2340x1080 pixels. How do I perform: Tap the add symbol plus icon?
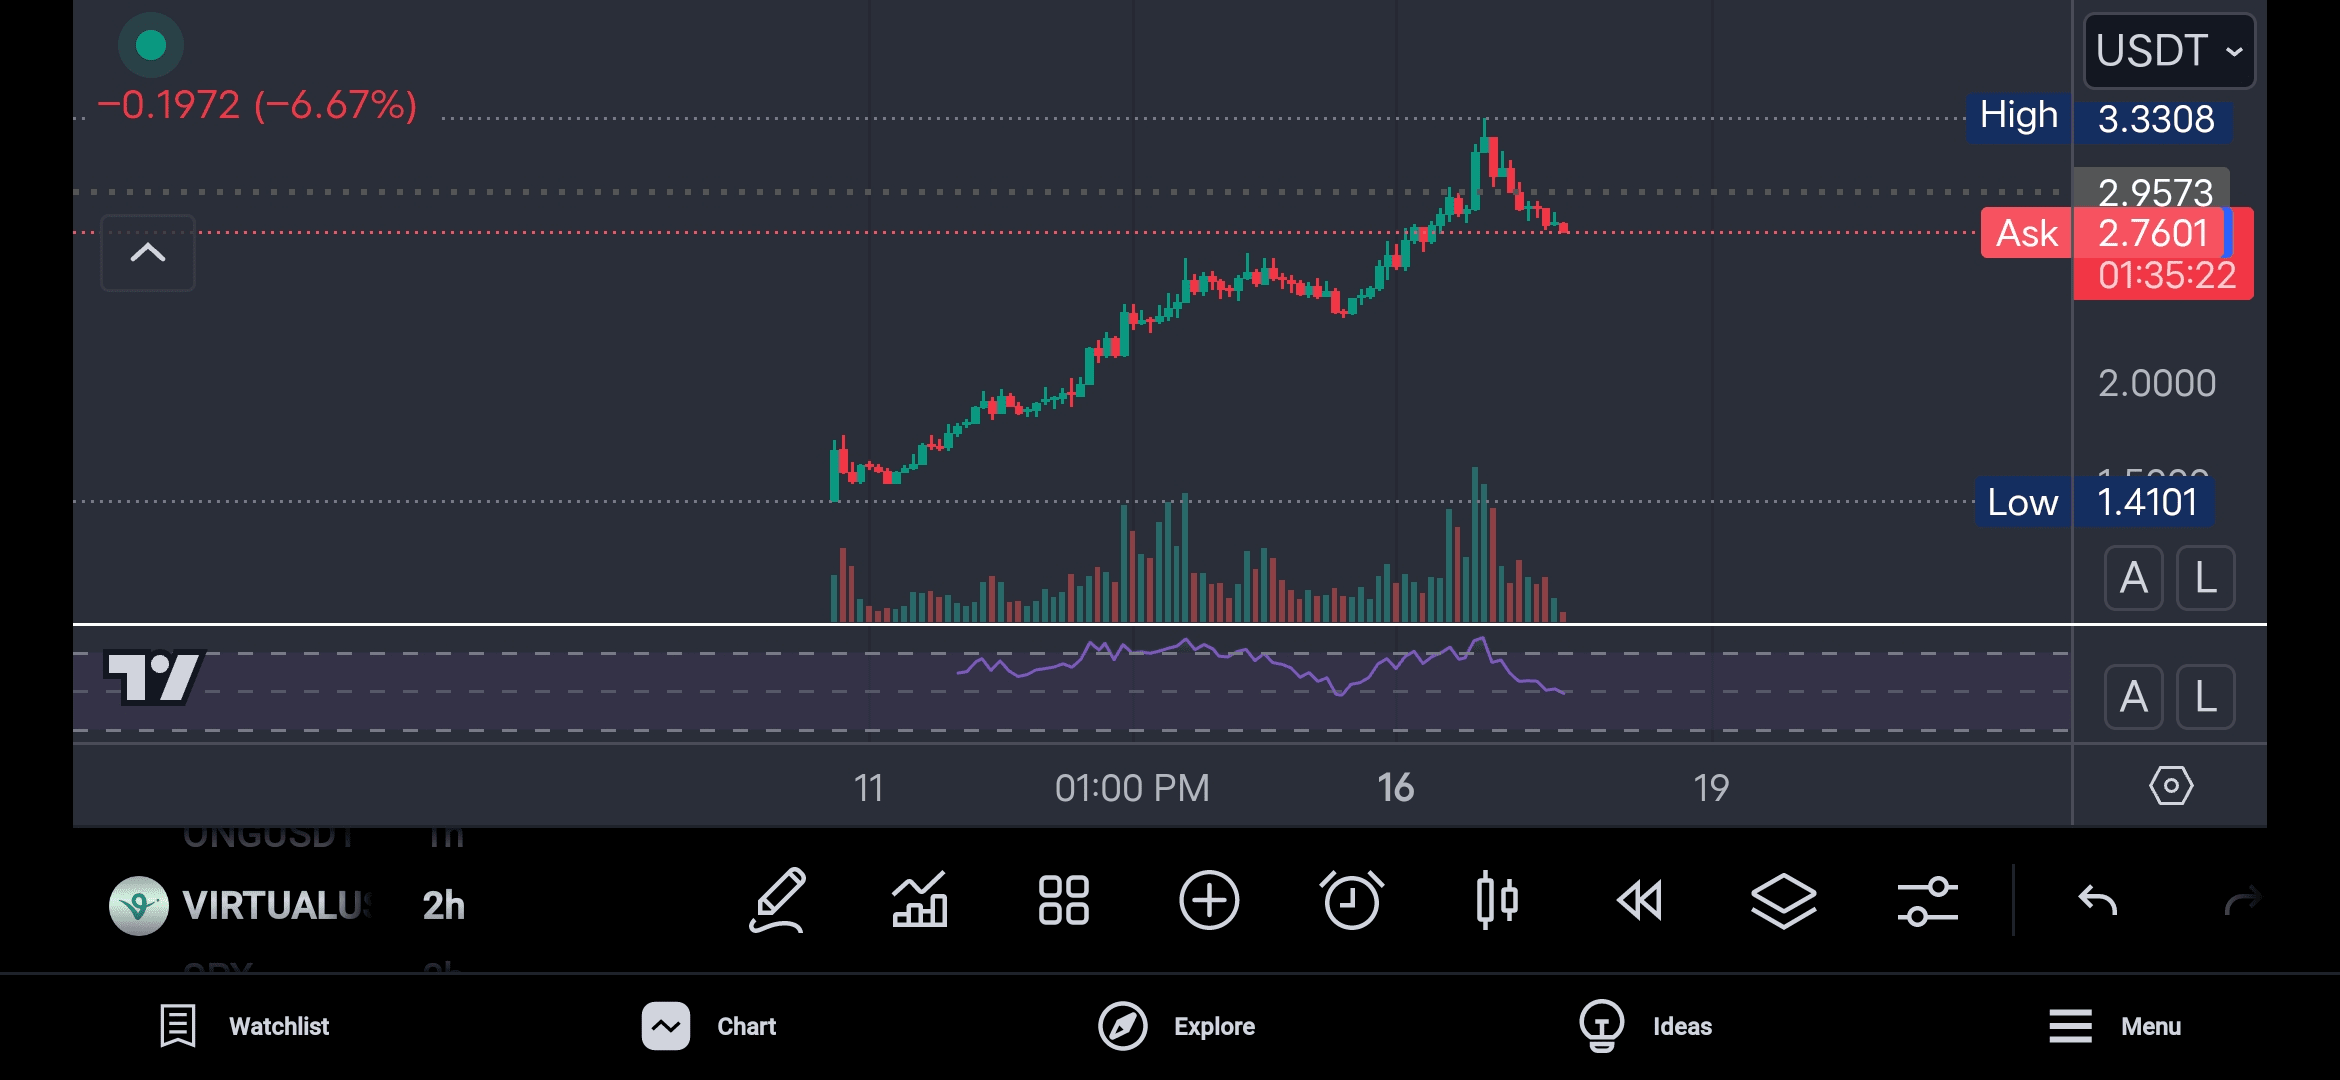[1208, 901]
